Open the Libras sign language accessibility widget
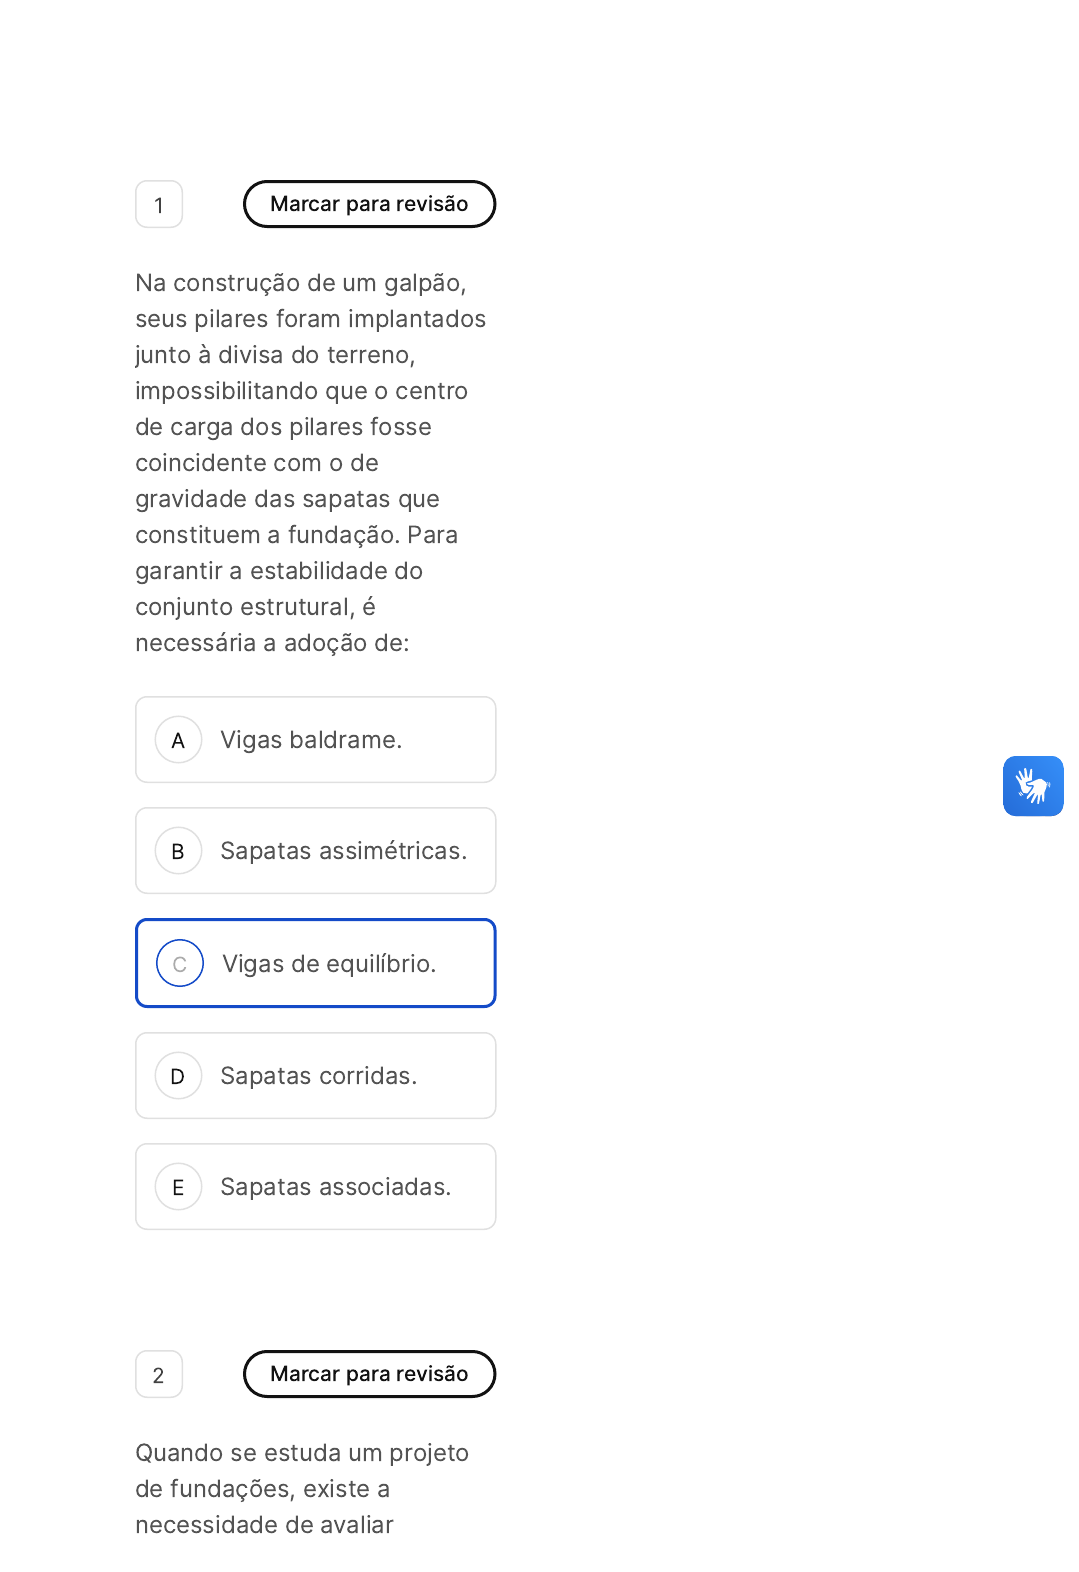This screenshot has width=1079, height=1572. [1032, 786]
